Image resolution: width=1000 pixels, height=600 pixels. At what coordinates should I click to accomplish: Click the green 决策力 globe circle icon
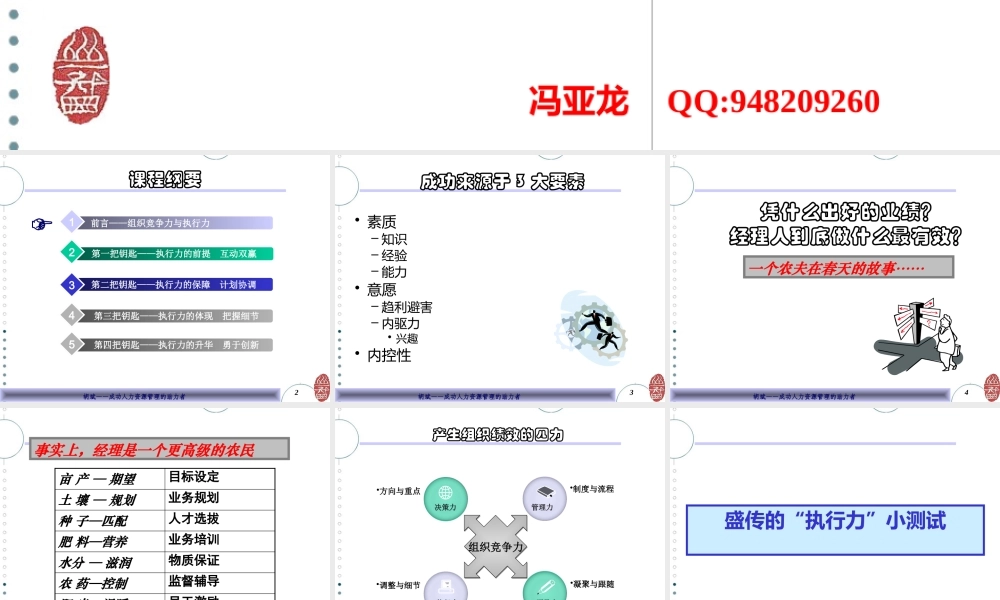click(x=446, y=499)
